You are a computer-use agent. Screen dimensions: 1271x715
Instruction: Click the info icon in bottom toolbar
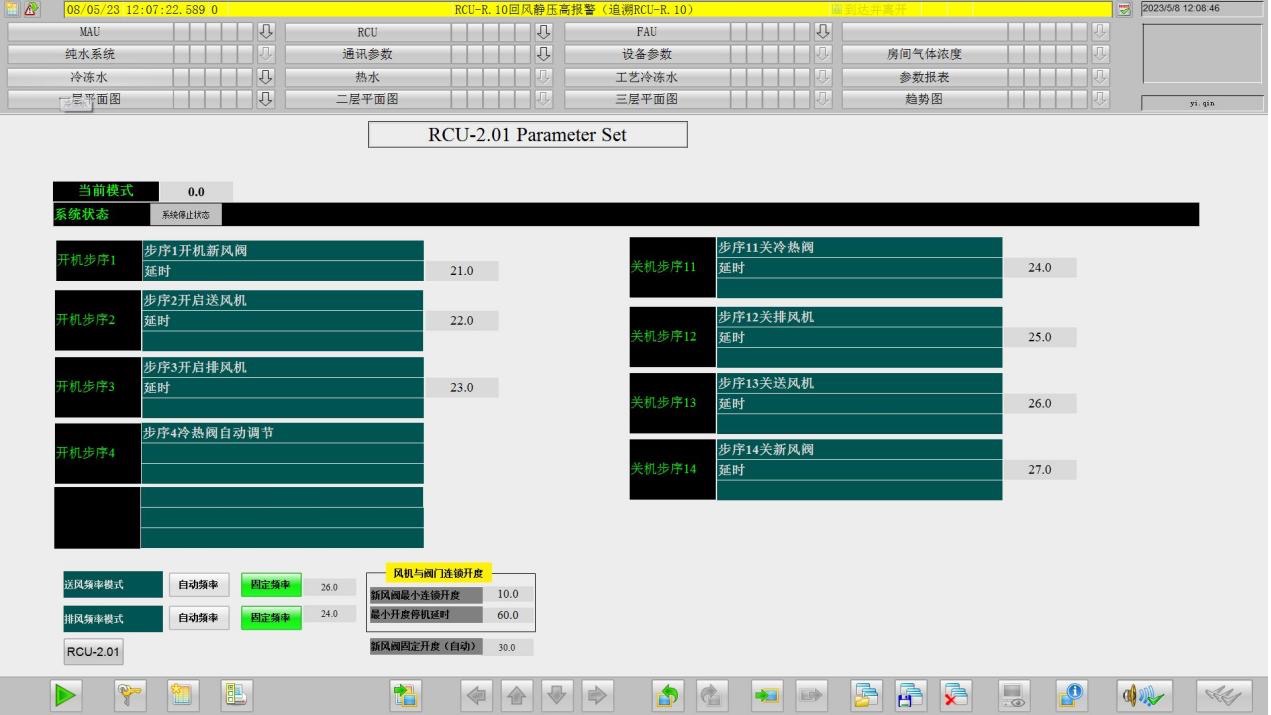pos(1071,695)
